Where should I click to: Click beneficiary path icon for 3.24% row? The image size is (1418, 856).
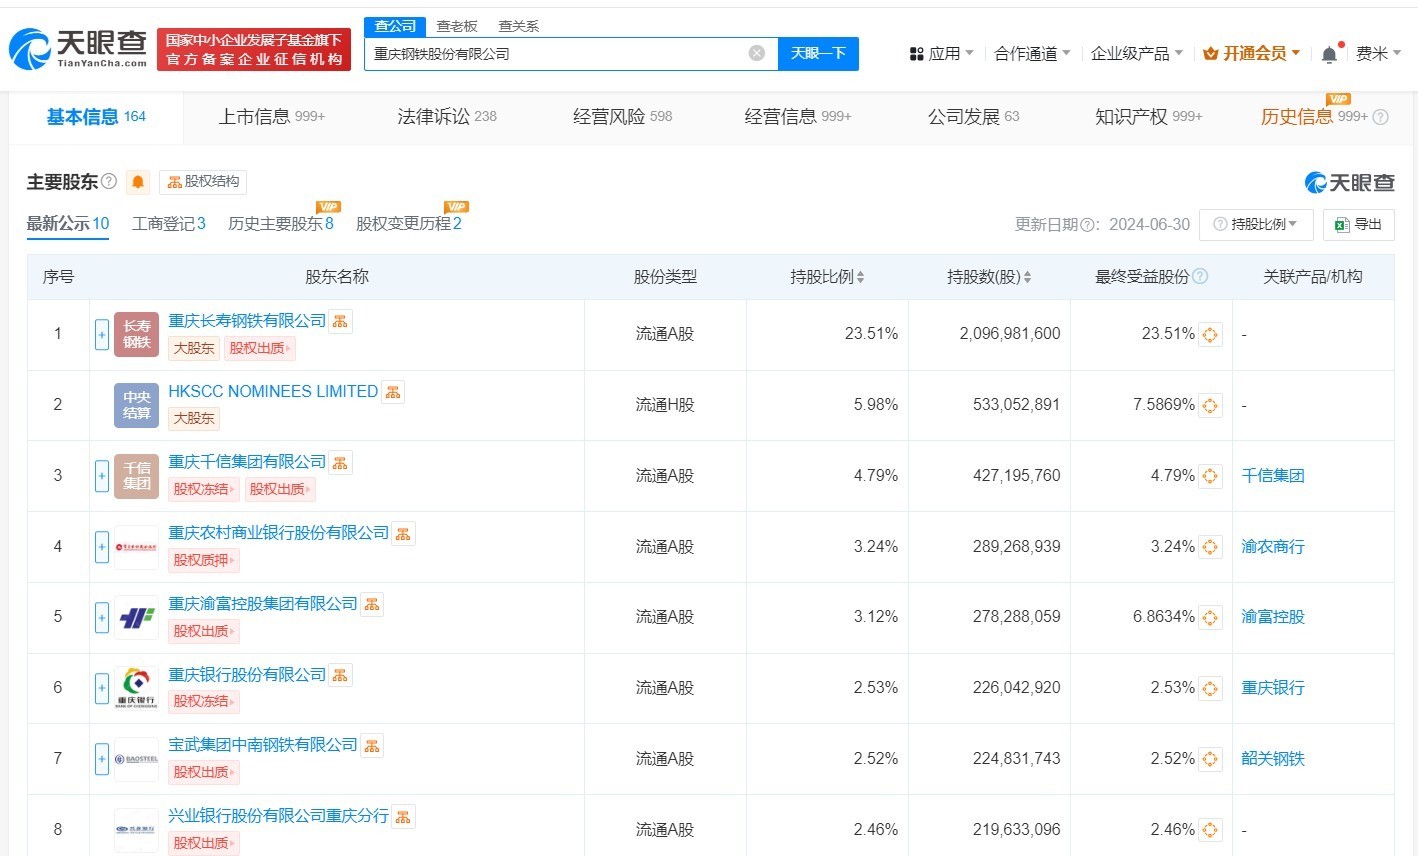[1210, 547]
